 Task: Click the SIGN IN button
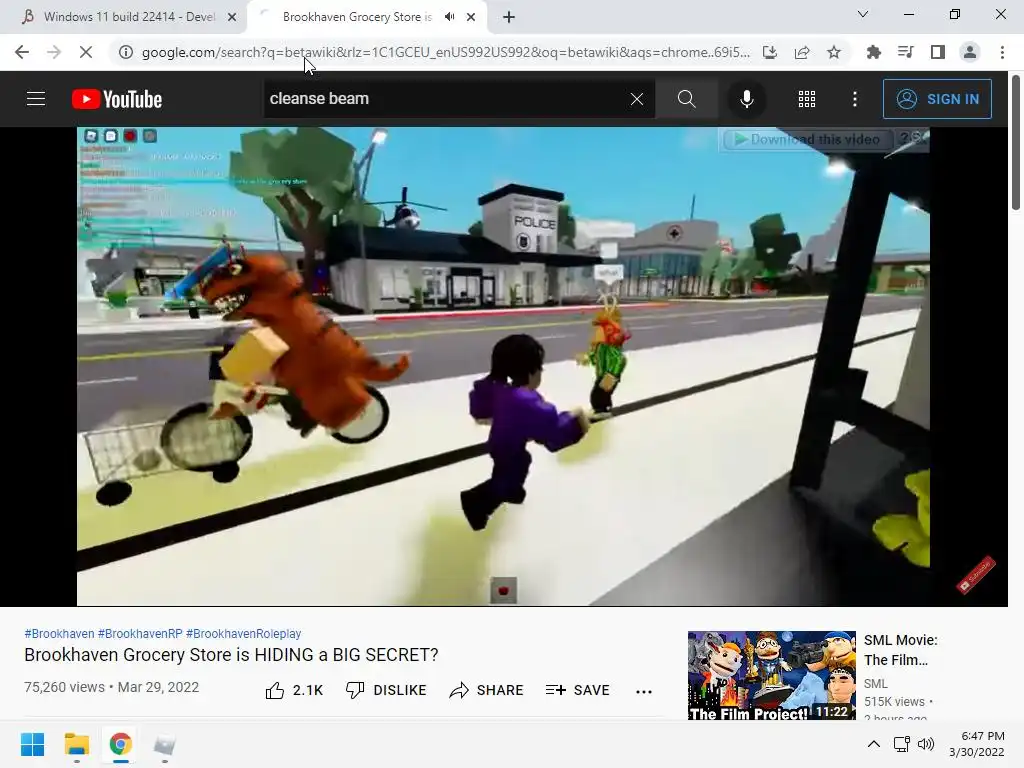coord(937,99)
